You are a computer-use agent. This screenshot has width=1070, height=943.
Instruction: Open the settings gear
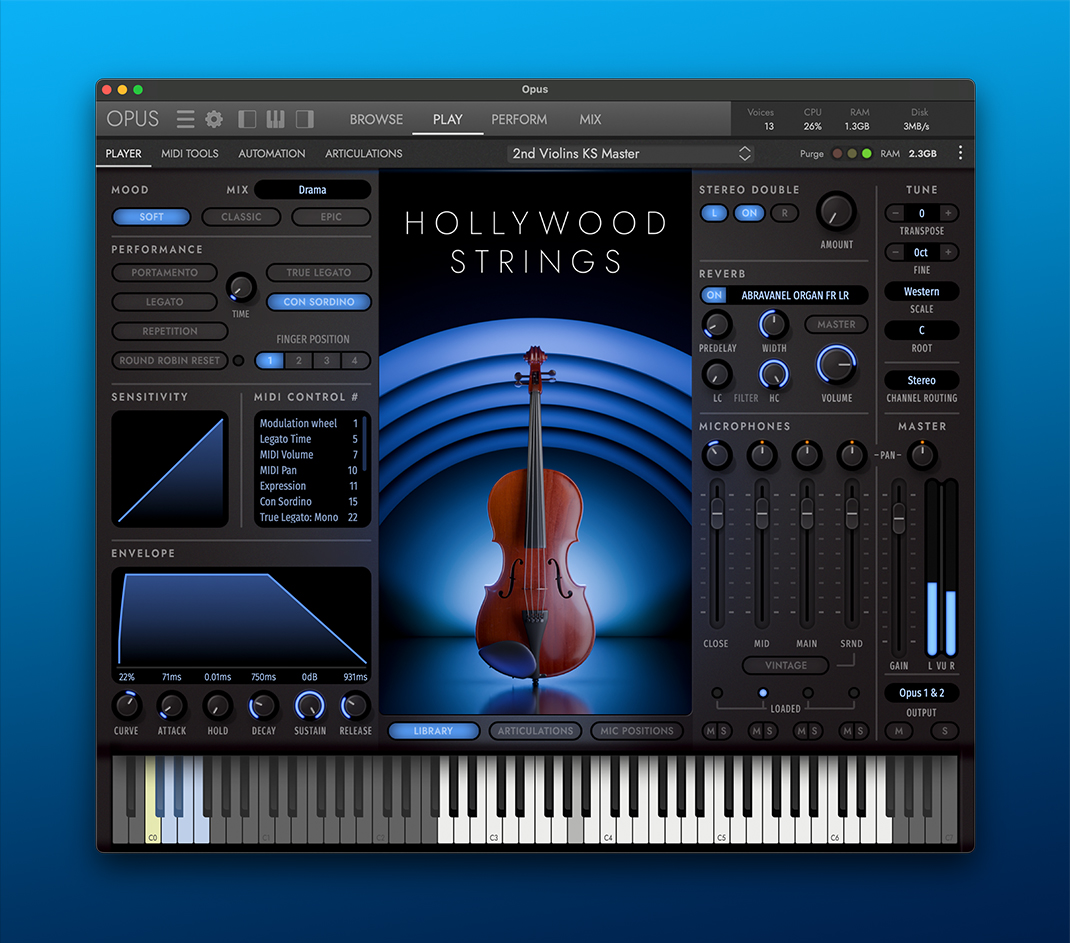pos(214,119)
